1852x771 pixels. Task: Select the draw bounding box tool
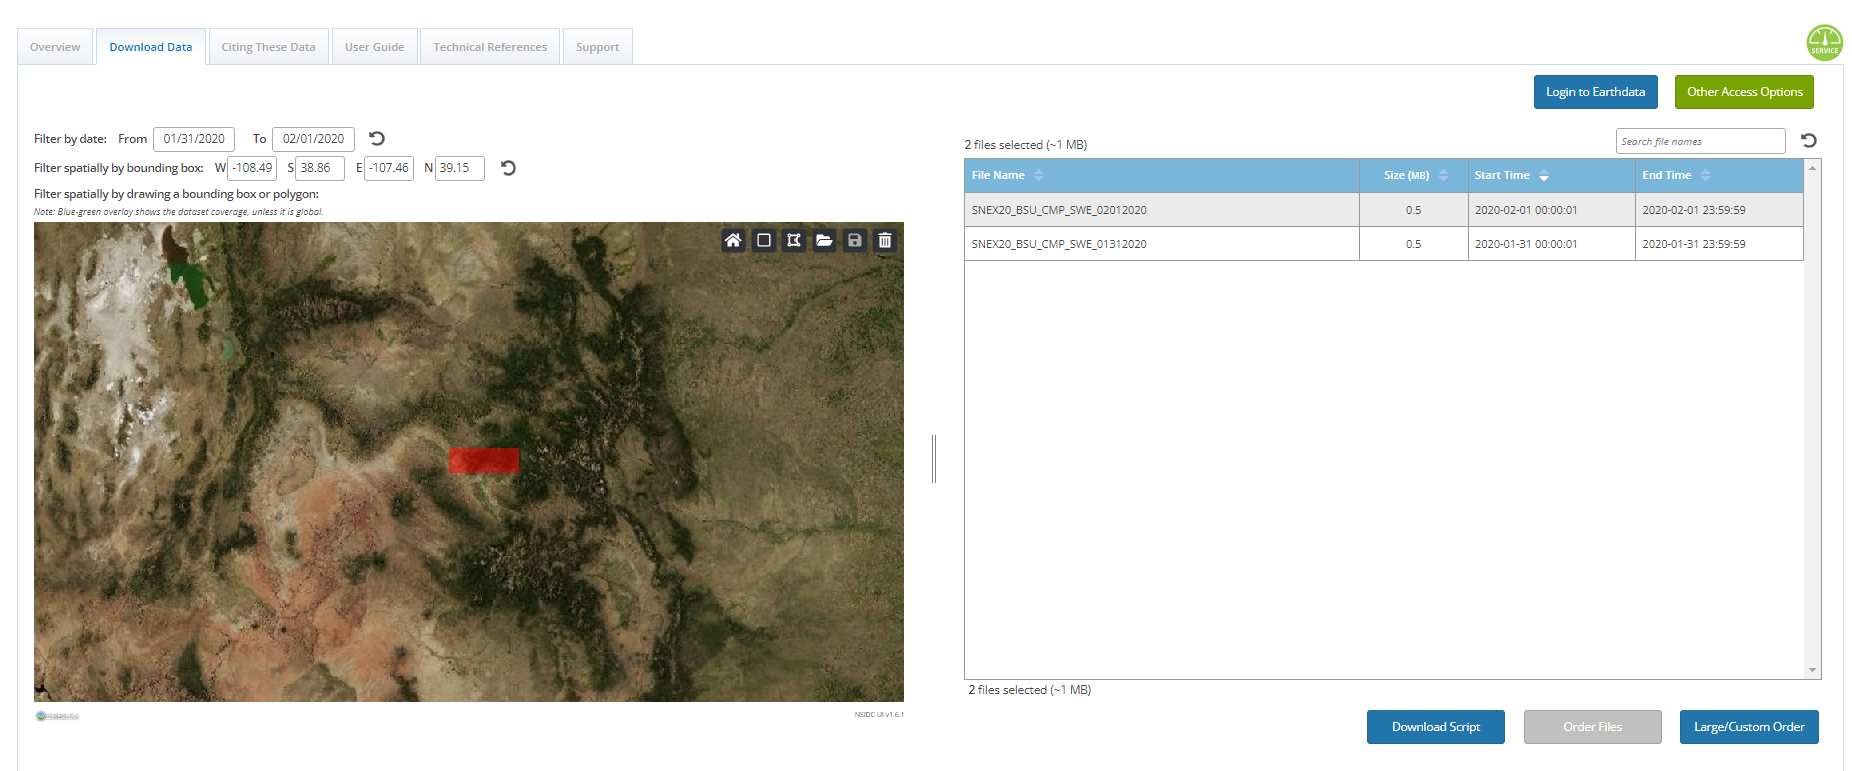764,240
